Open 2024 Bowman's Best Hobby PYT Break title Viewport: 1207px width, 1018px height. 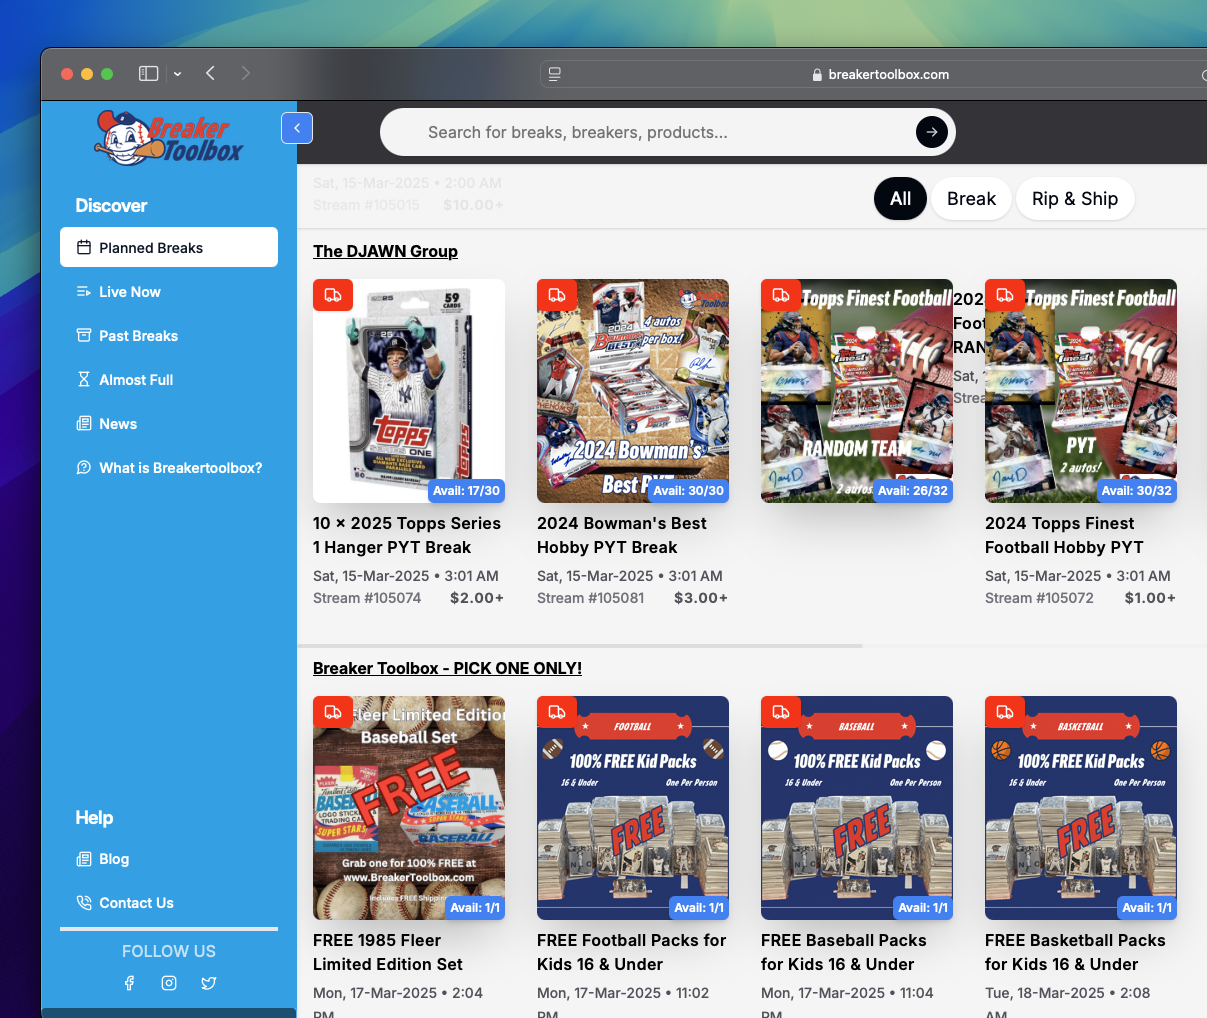pyautogui.click(x=622, y=535)
